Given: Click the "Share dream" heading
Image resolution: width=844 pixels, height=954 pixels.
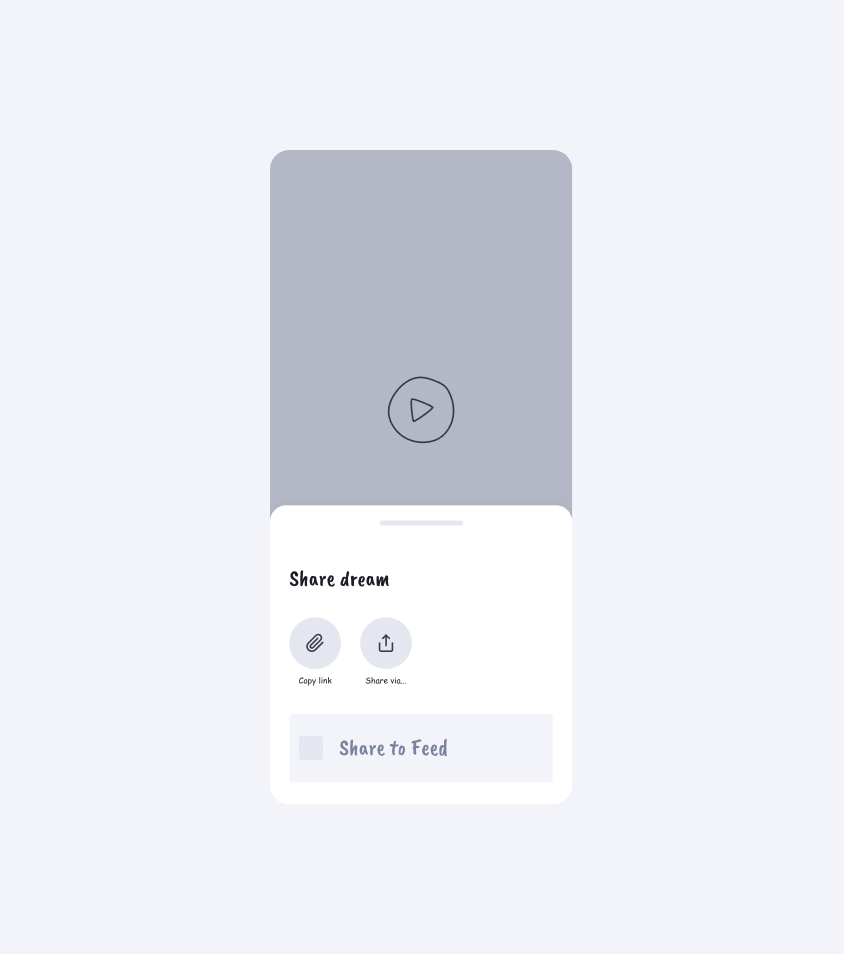Looking at the screenshot, I should coord(339,579).
